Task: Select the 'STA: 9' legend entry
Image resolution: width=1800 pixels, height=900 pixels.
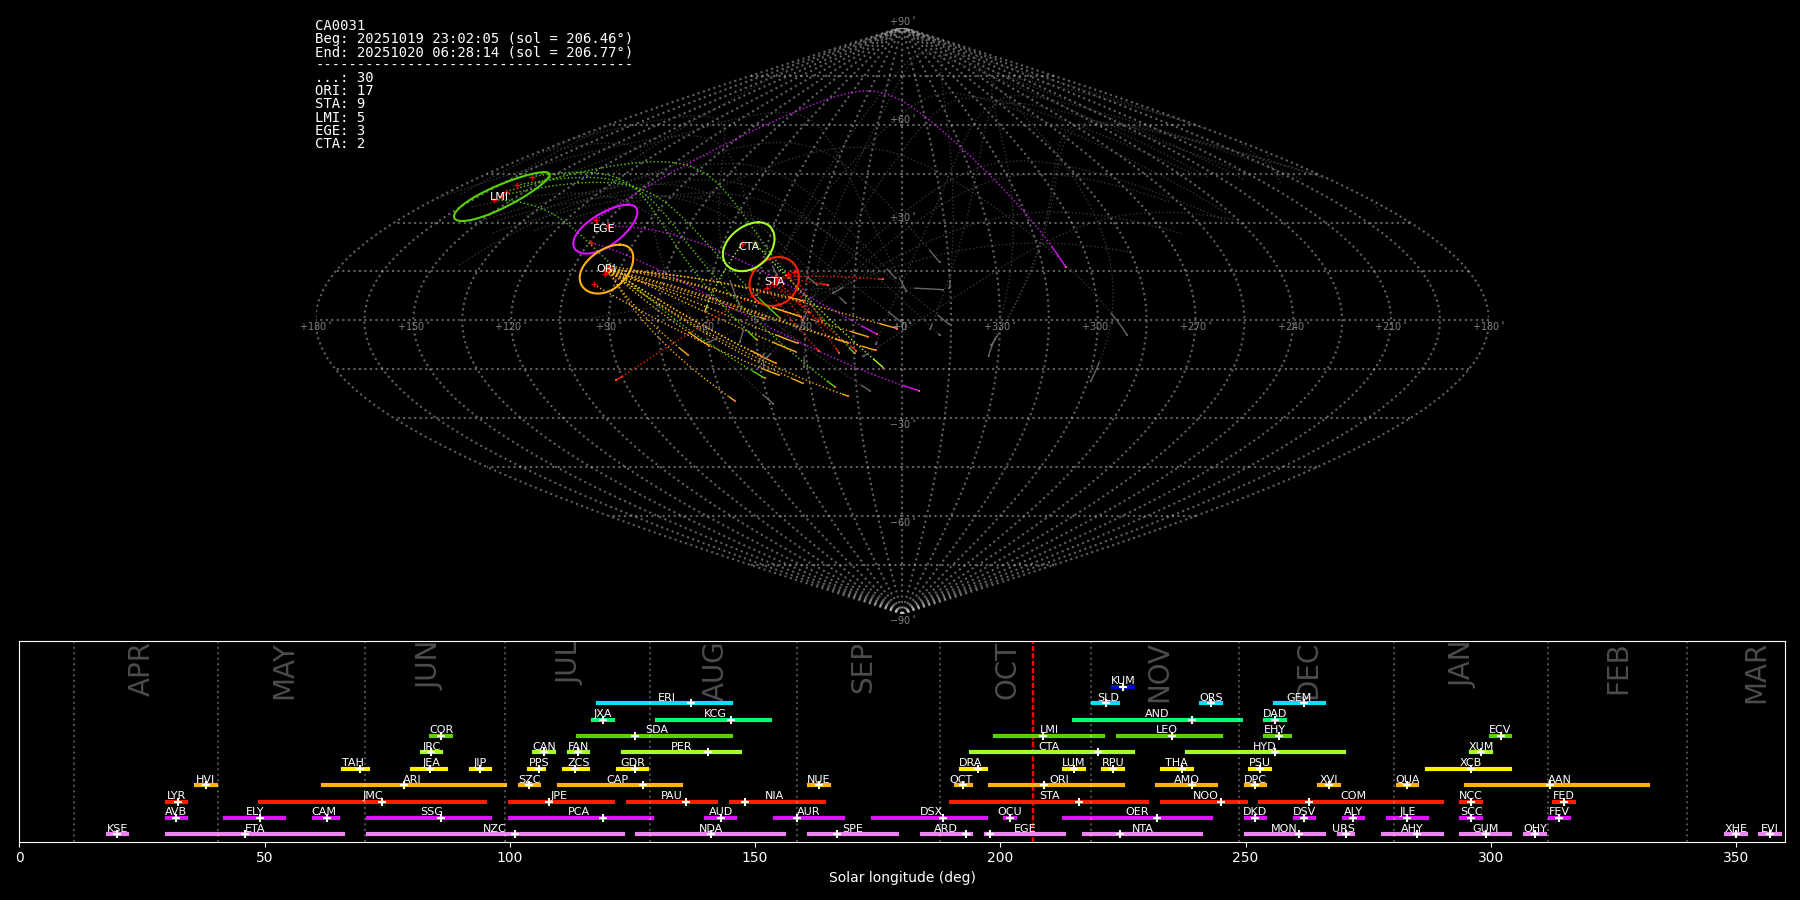Action: click(x=340, y=104)
